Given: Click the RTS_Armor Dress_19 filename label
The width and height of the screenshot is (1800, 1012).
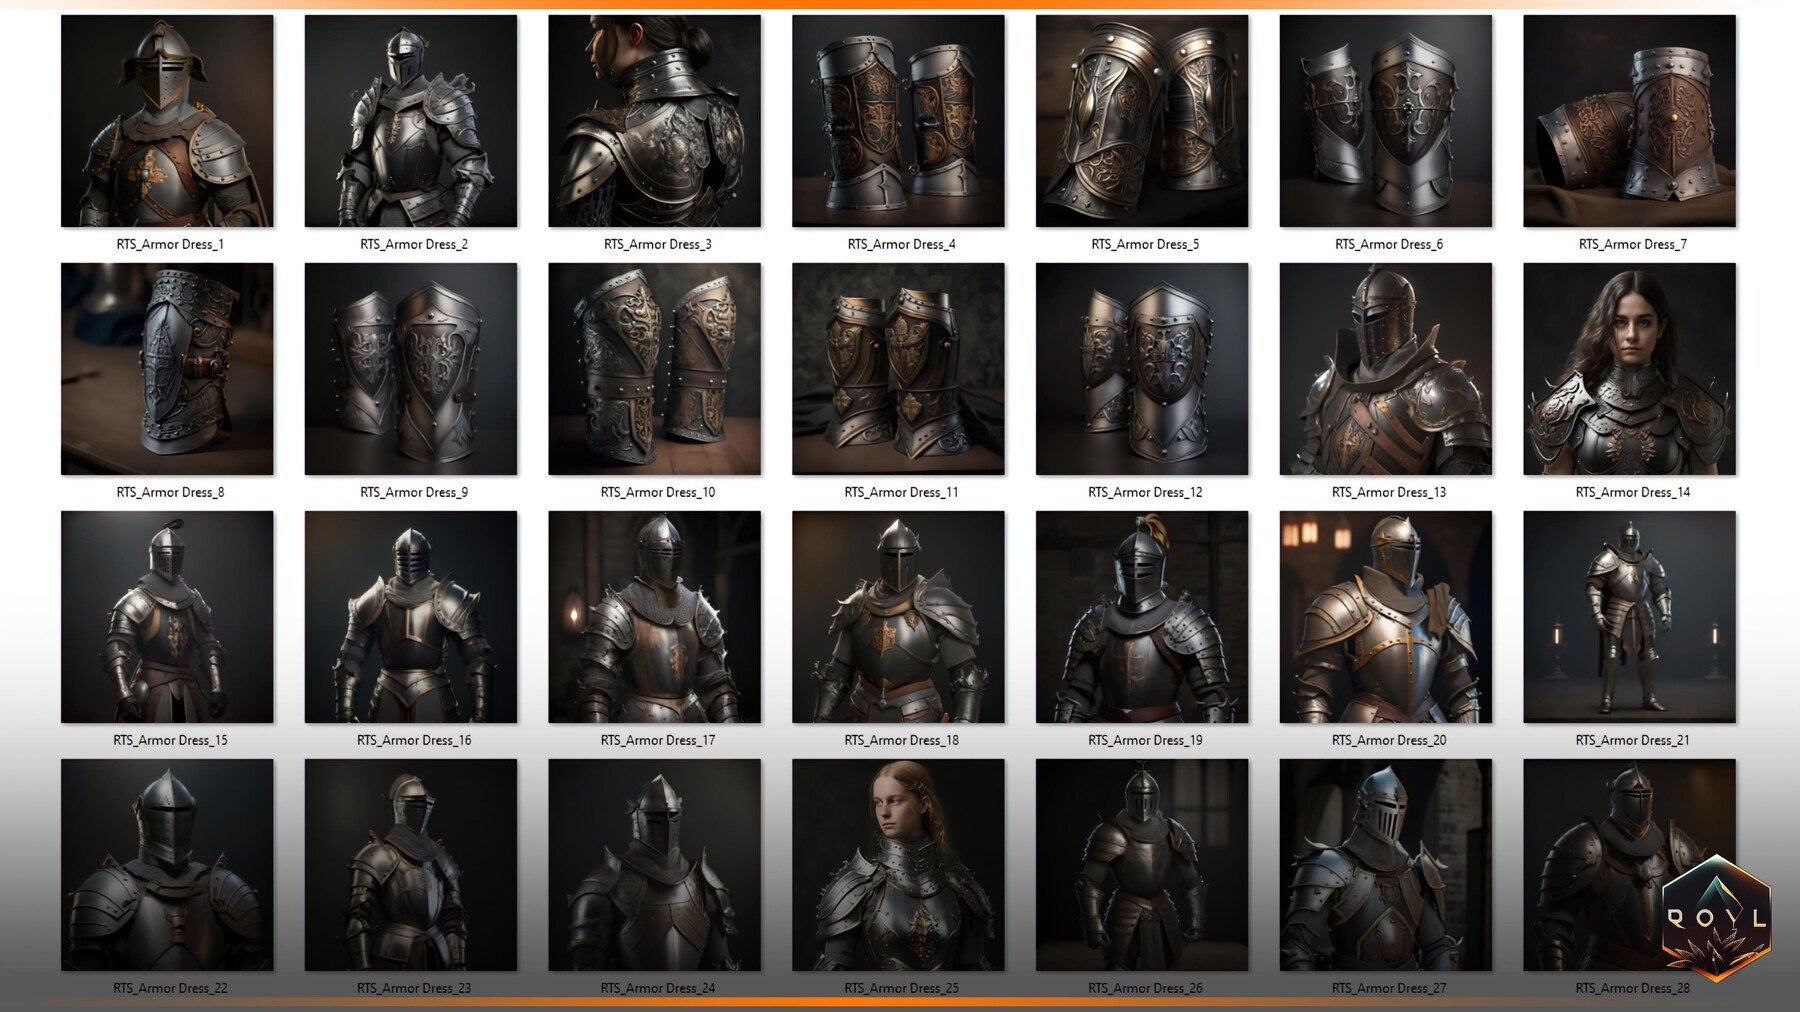Looking at the screenshot, I should (x=1146, y=740).
